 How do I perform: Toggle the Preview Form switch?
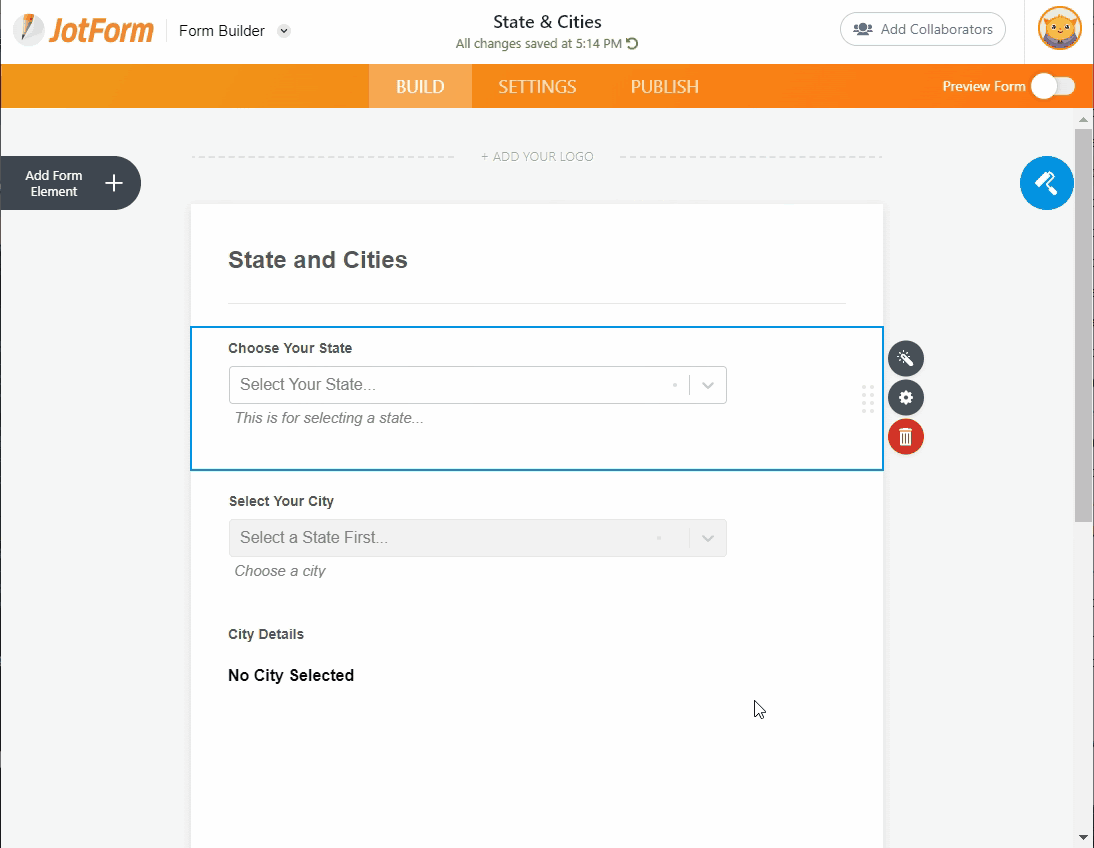click(x=1052, y=86)
